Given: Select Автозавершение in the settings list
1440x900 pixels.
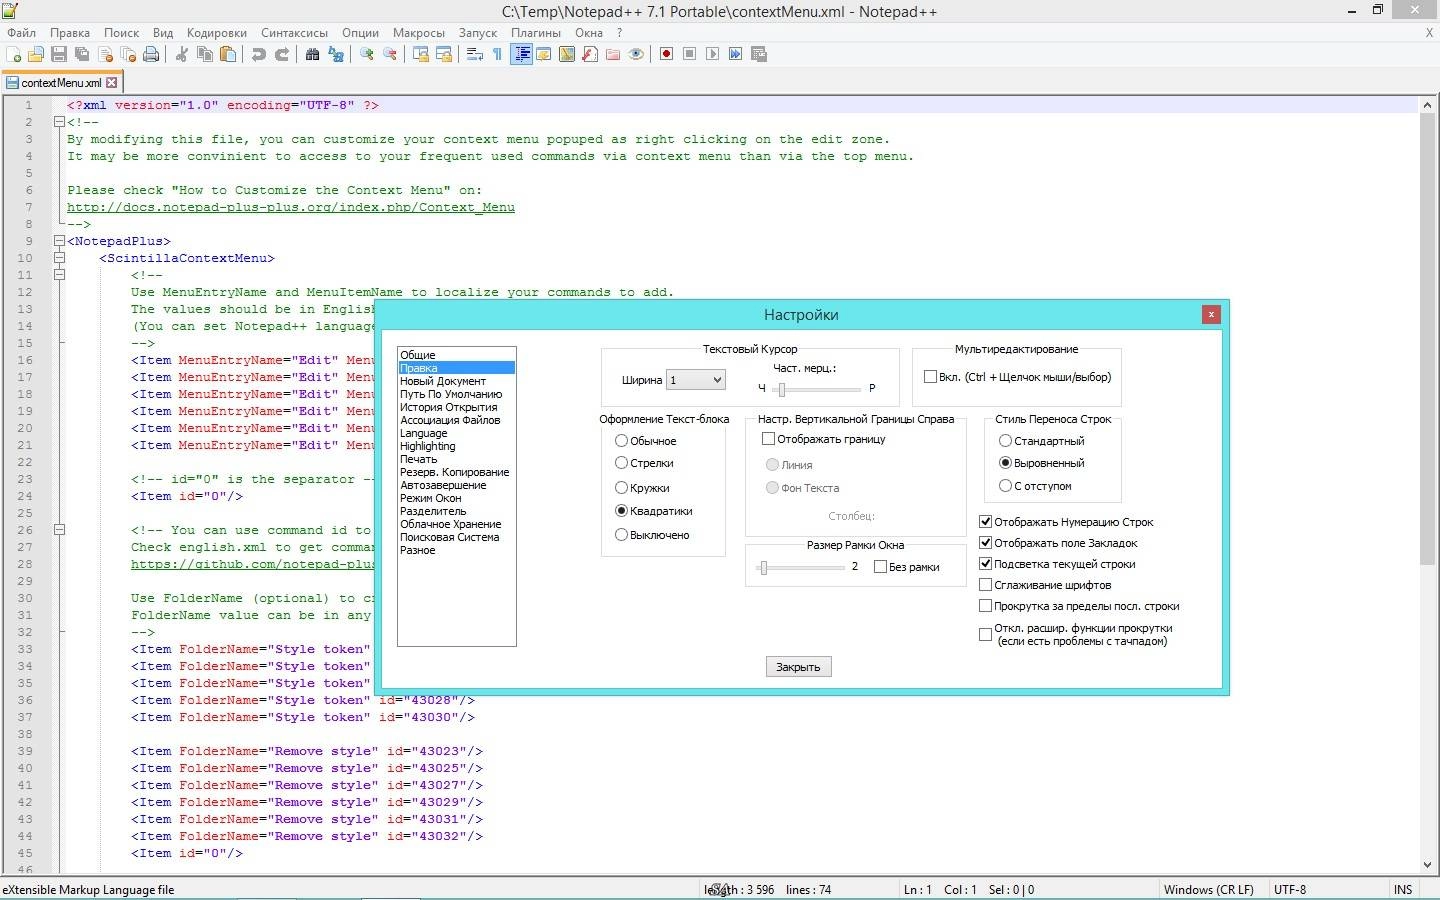Looking at the screenshot, I should (x=443, y=485).
